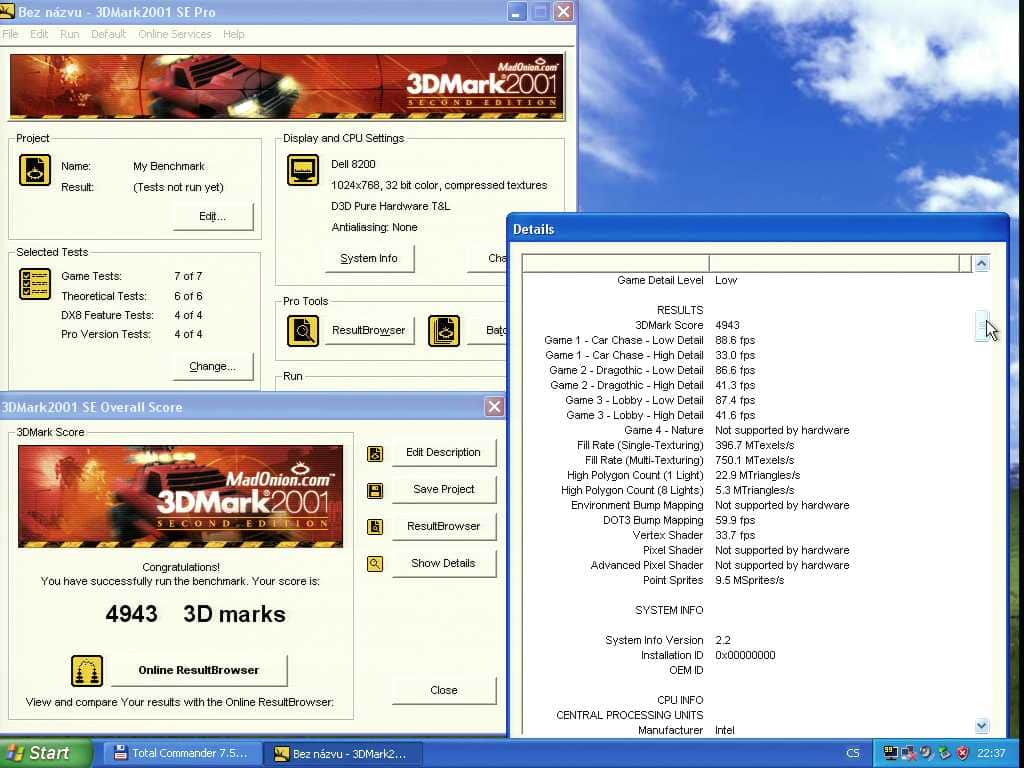
Task: Click the red security shield tray icon
Action: (x=963, y=753)
